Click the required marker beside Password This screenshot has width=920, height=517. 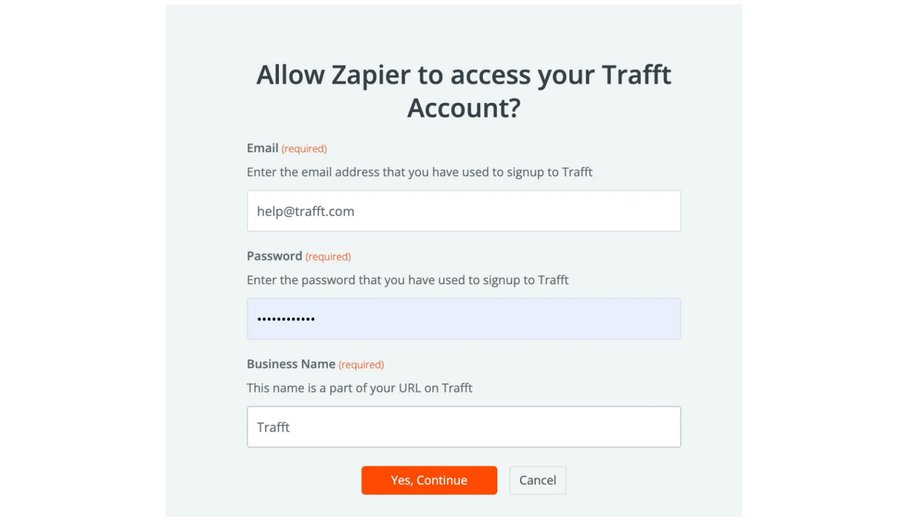[328, 257]
